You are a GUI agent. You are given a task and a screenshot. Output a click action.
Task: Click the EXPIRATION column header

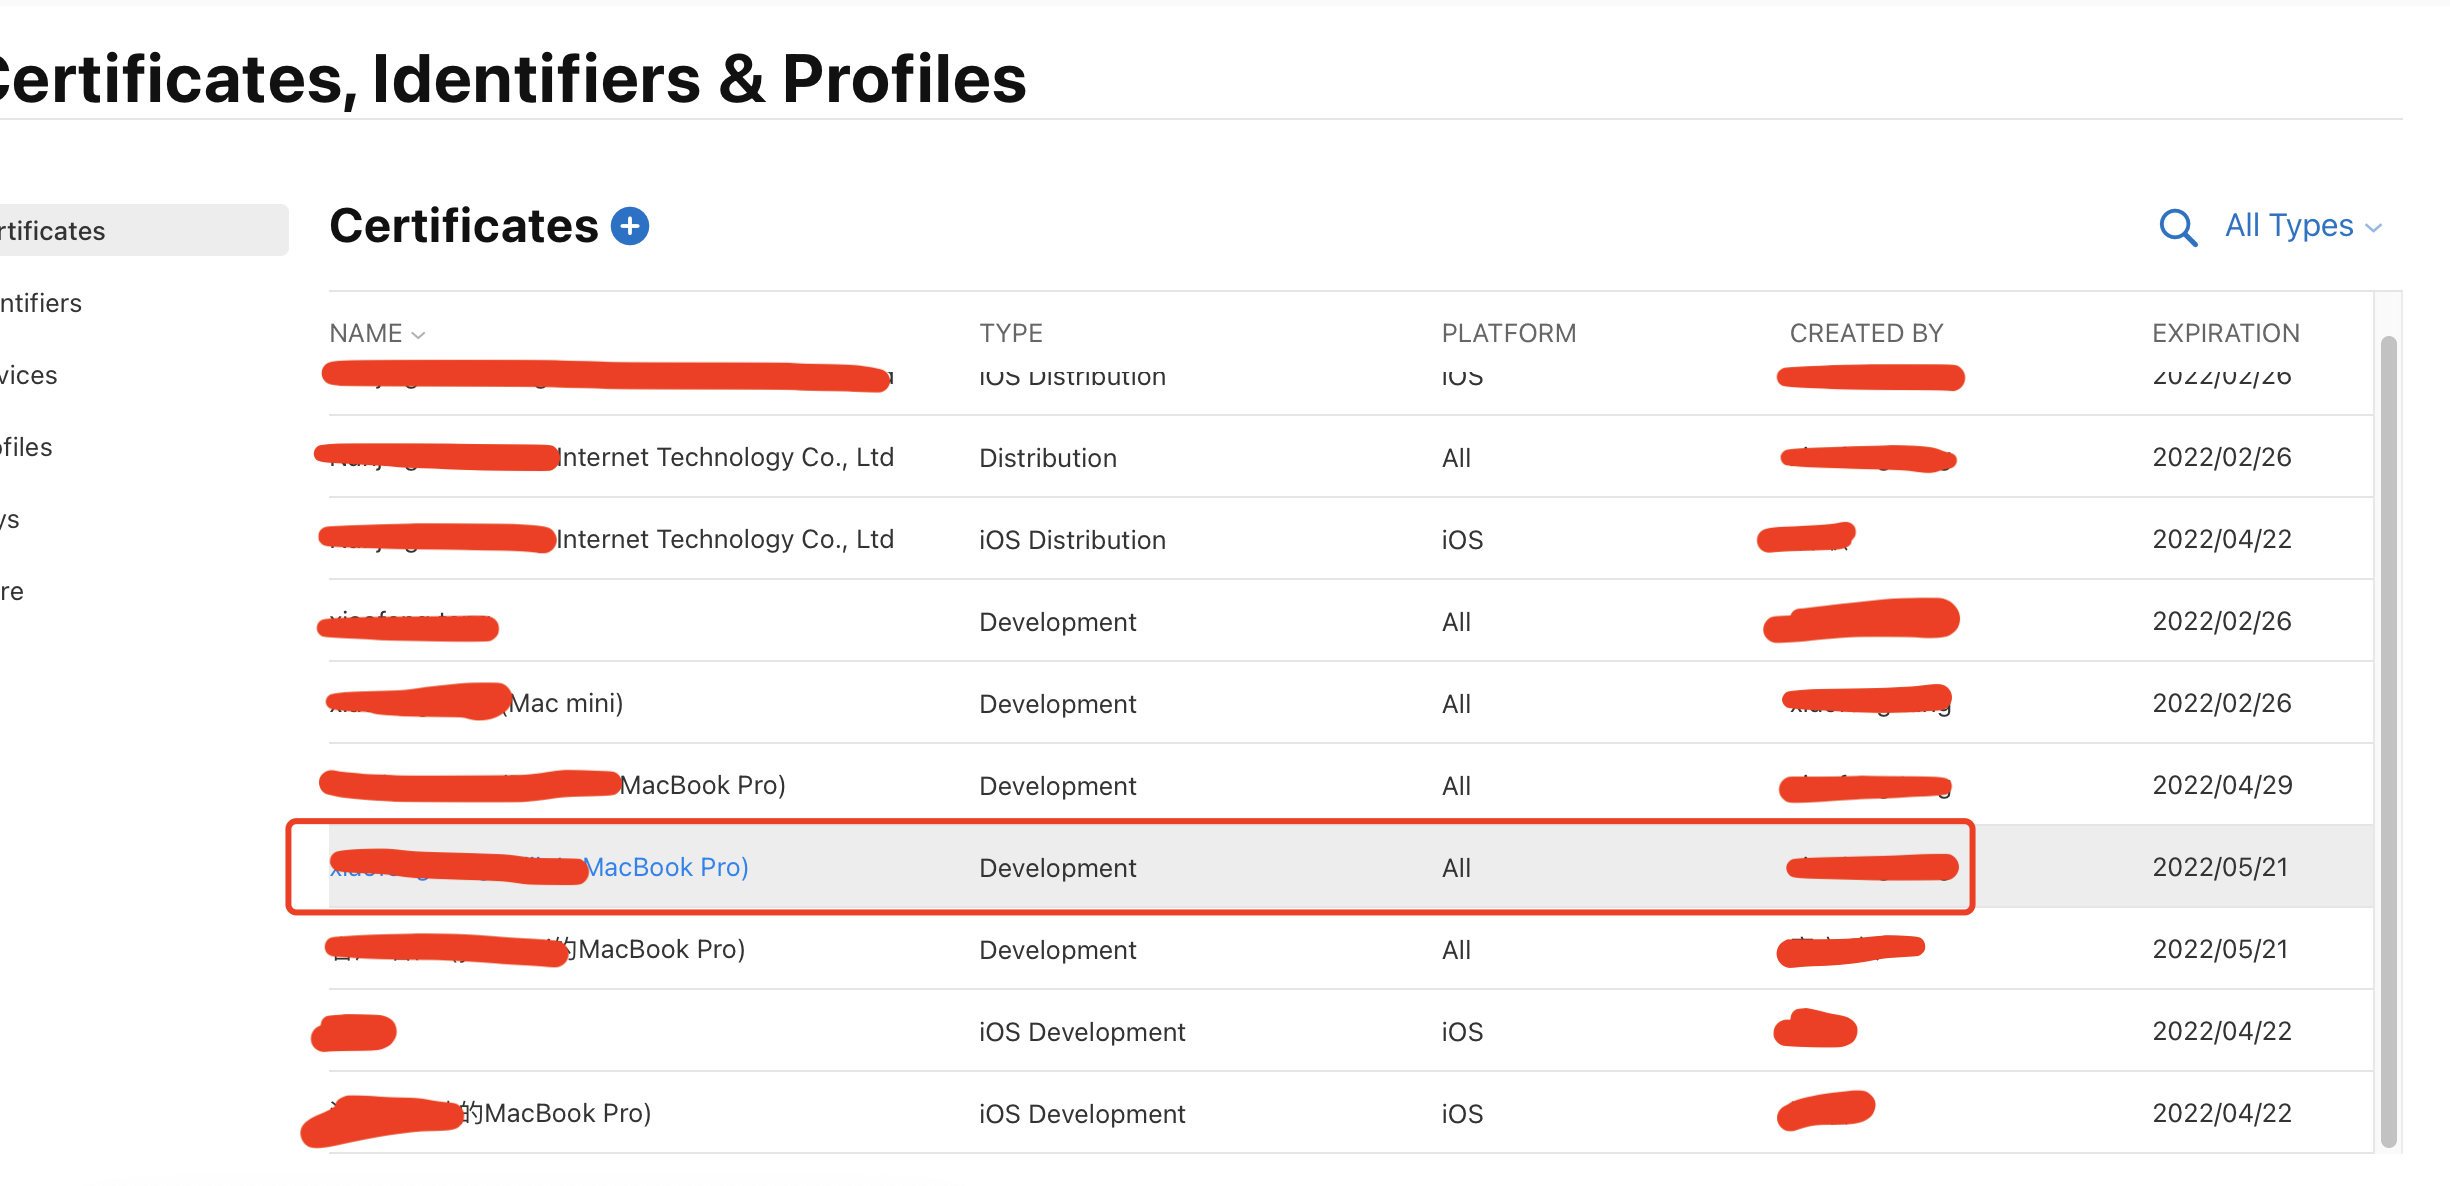2225,333
